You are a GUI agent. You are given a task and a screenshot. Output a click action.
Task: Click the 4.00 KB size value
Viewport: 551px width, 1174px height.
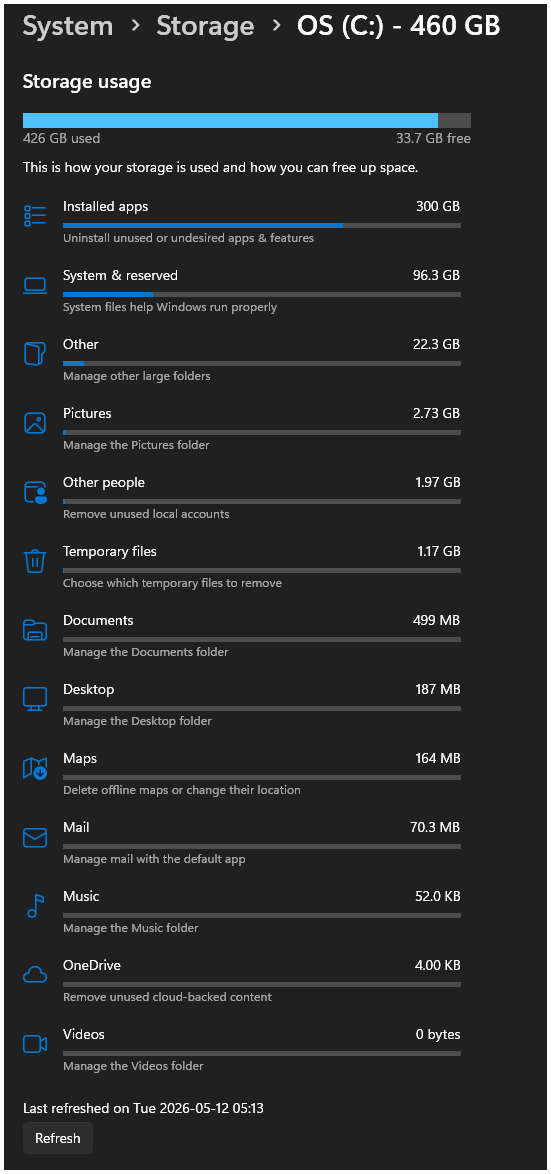pyautogui.click(x=437, y=965)
